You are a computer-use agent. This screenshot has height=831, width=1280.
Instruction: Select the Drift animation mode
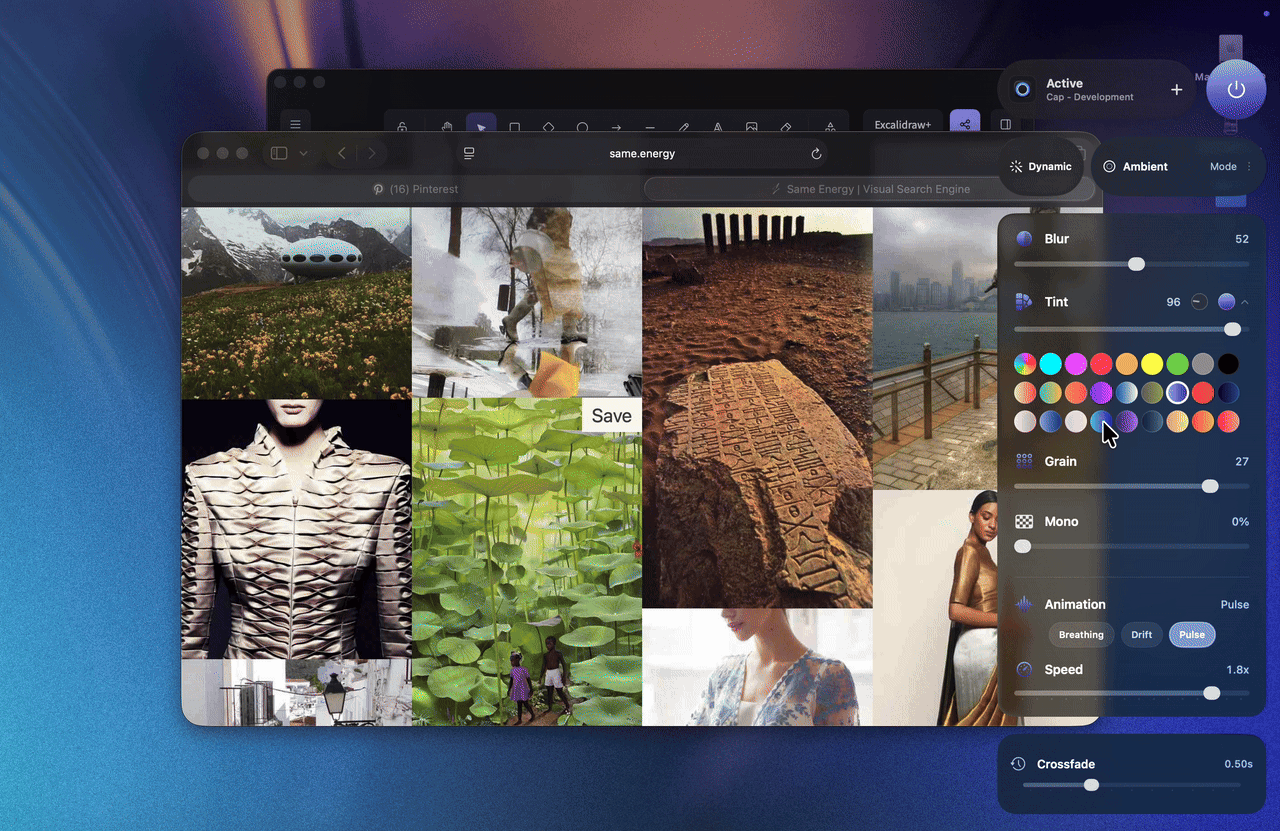pos(1141,634)
